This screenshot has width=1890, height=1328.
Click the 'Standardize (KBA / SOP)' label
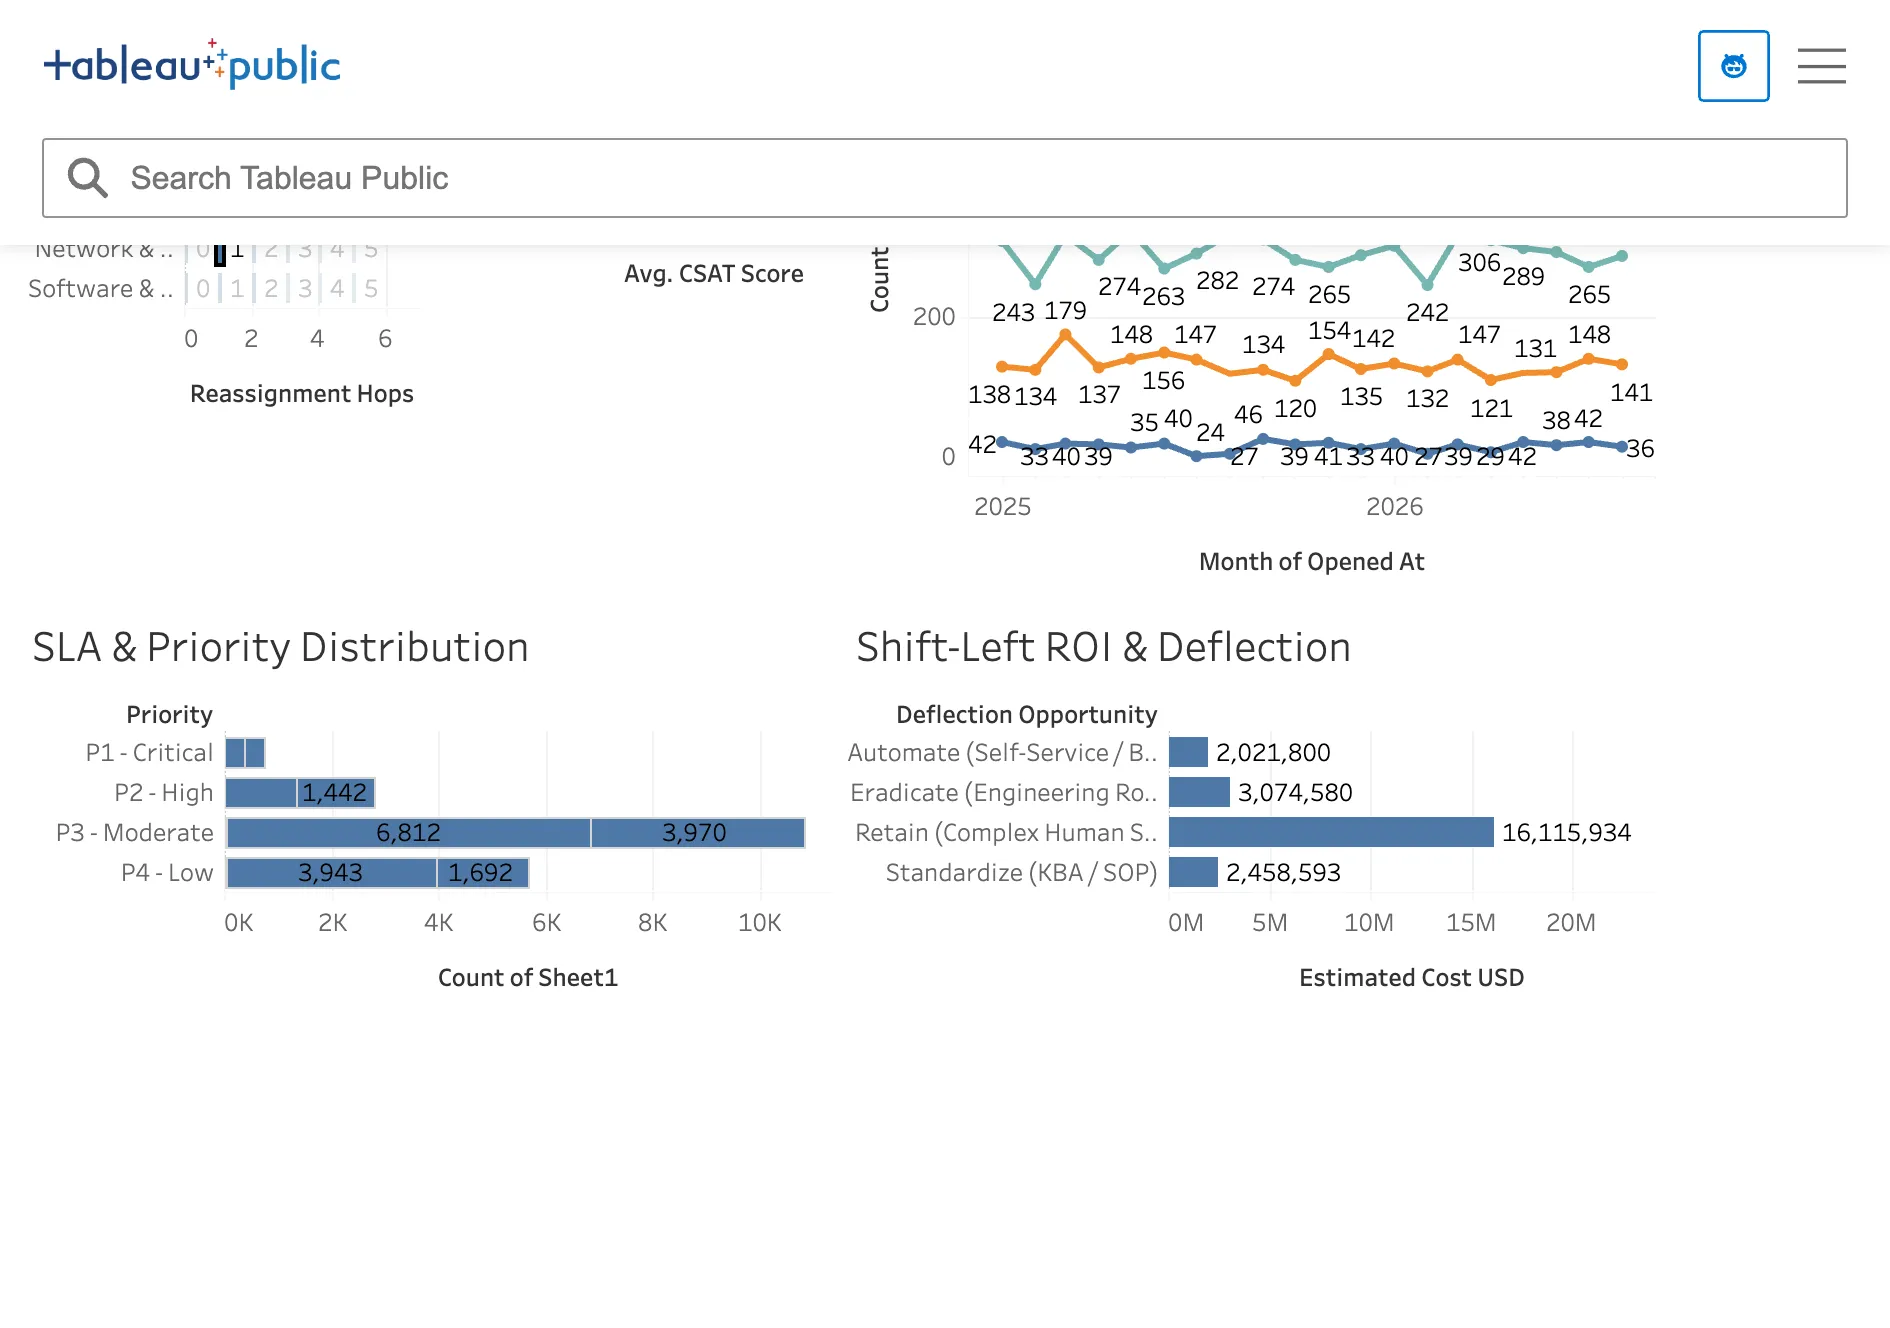point(1021,873)
